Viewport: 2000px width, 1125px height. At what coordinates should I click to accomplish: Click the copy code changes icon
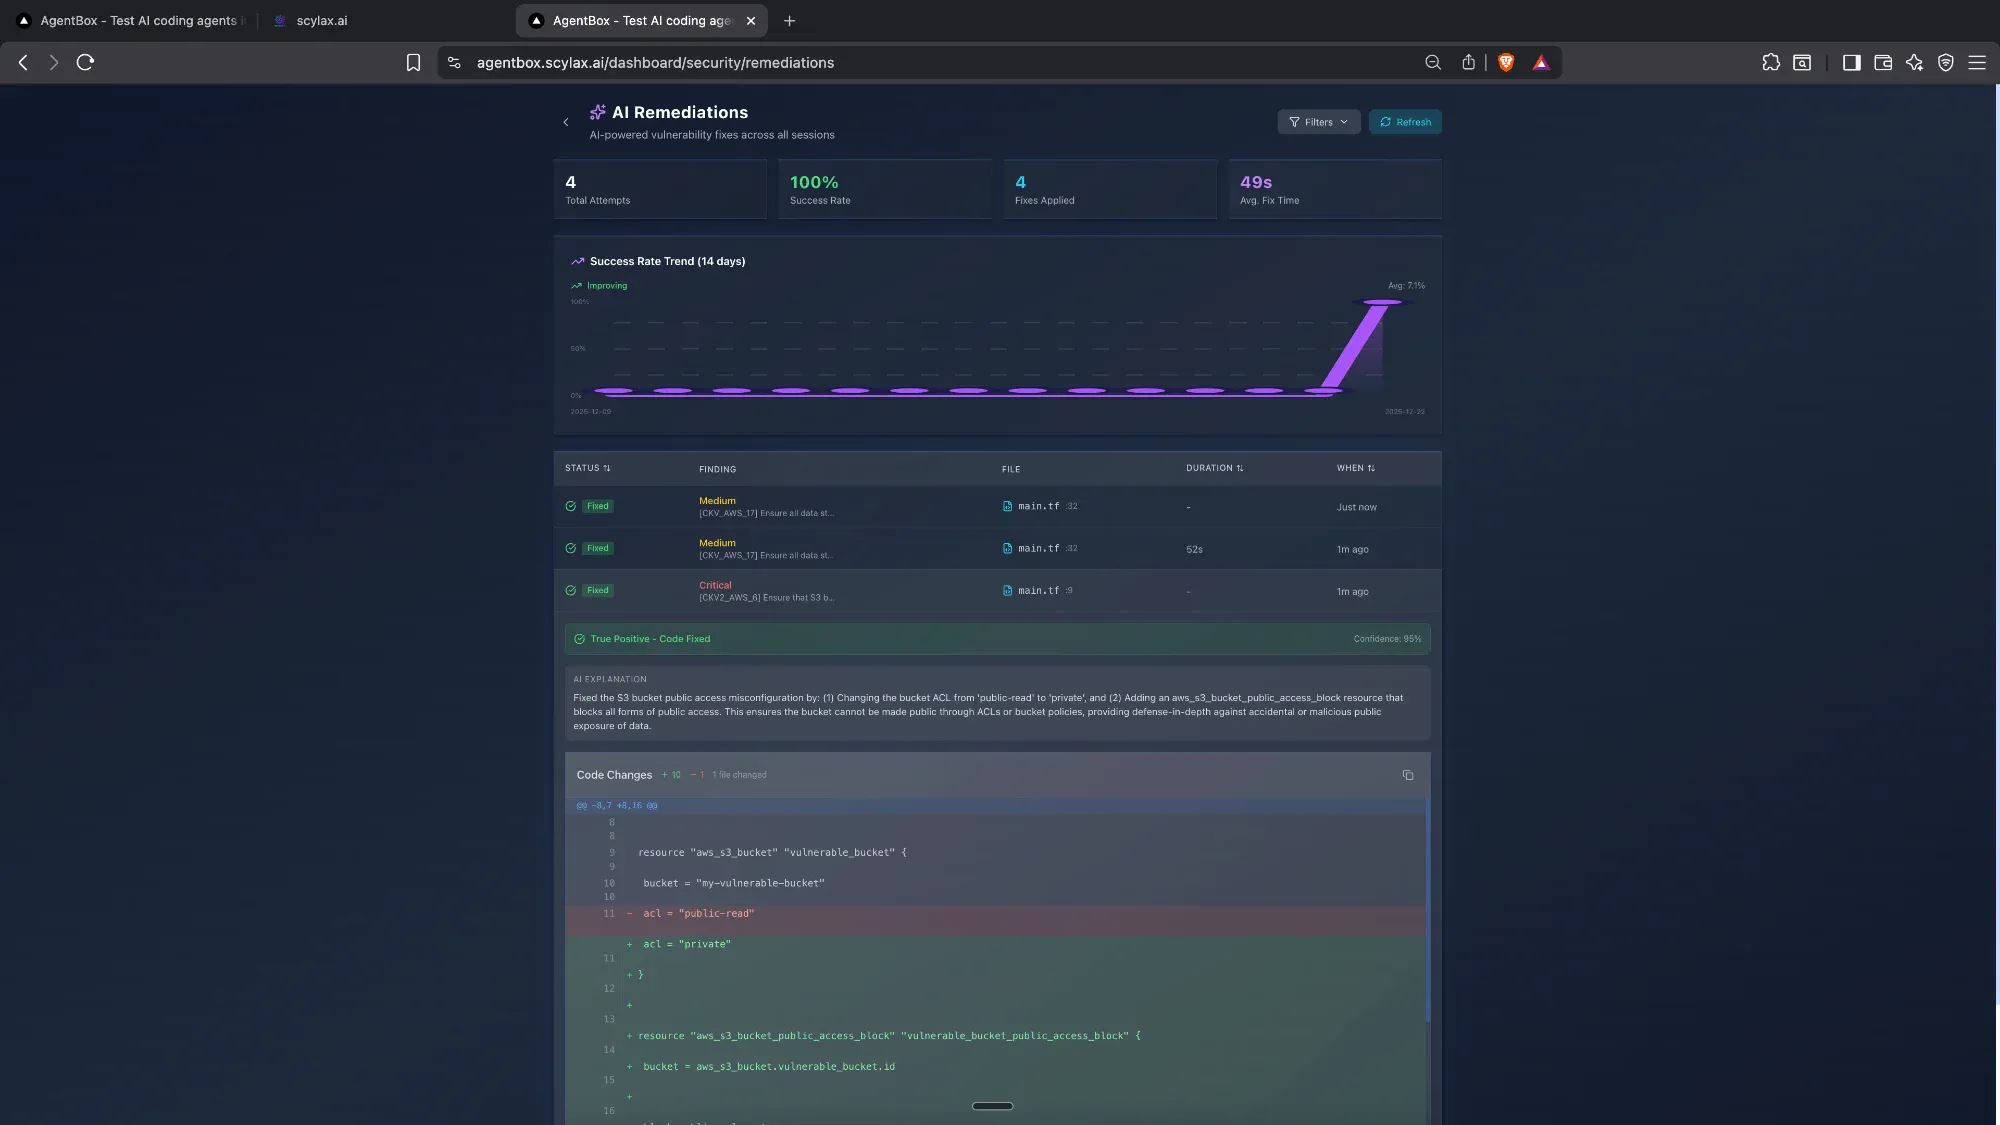pos(1408,775)
